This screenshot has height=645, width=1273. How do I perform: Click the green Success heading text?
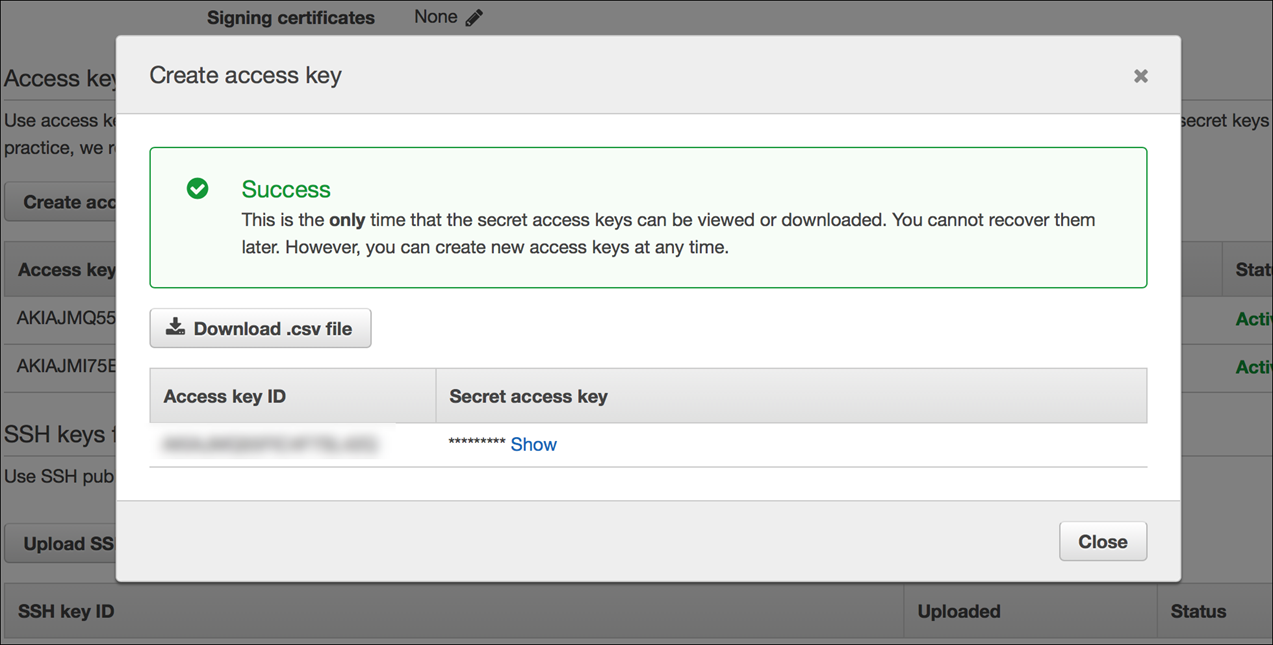point(286,189)
